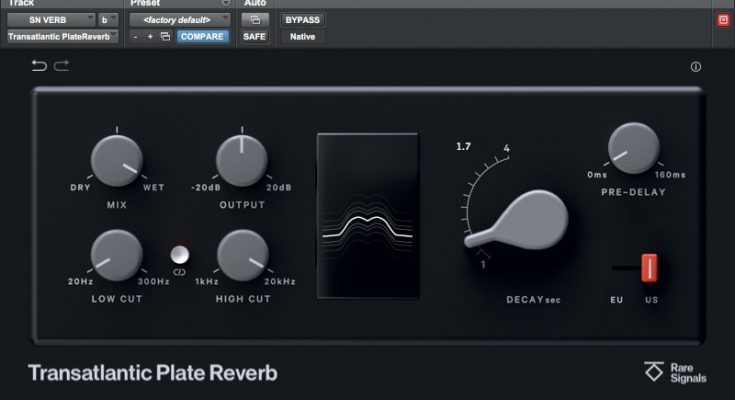Click the link icon below the red LED
735x400 pixels.
tap(179, 273)
